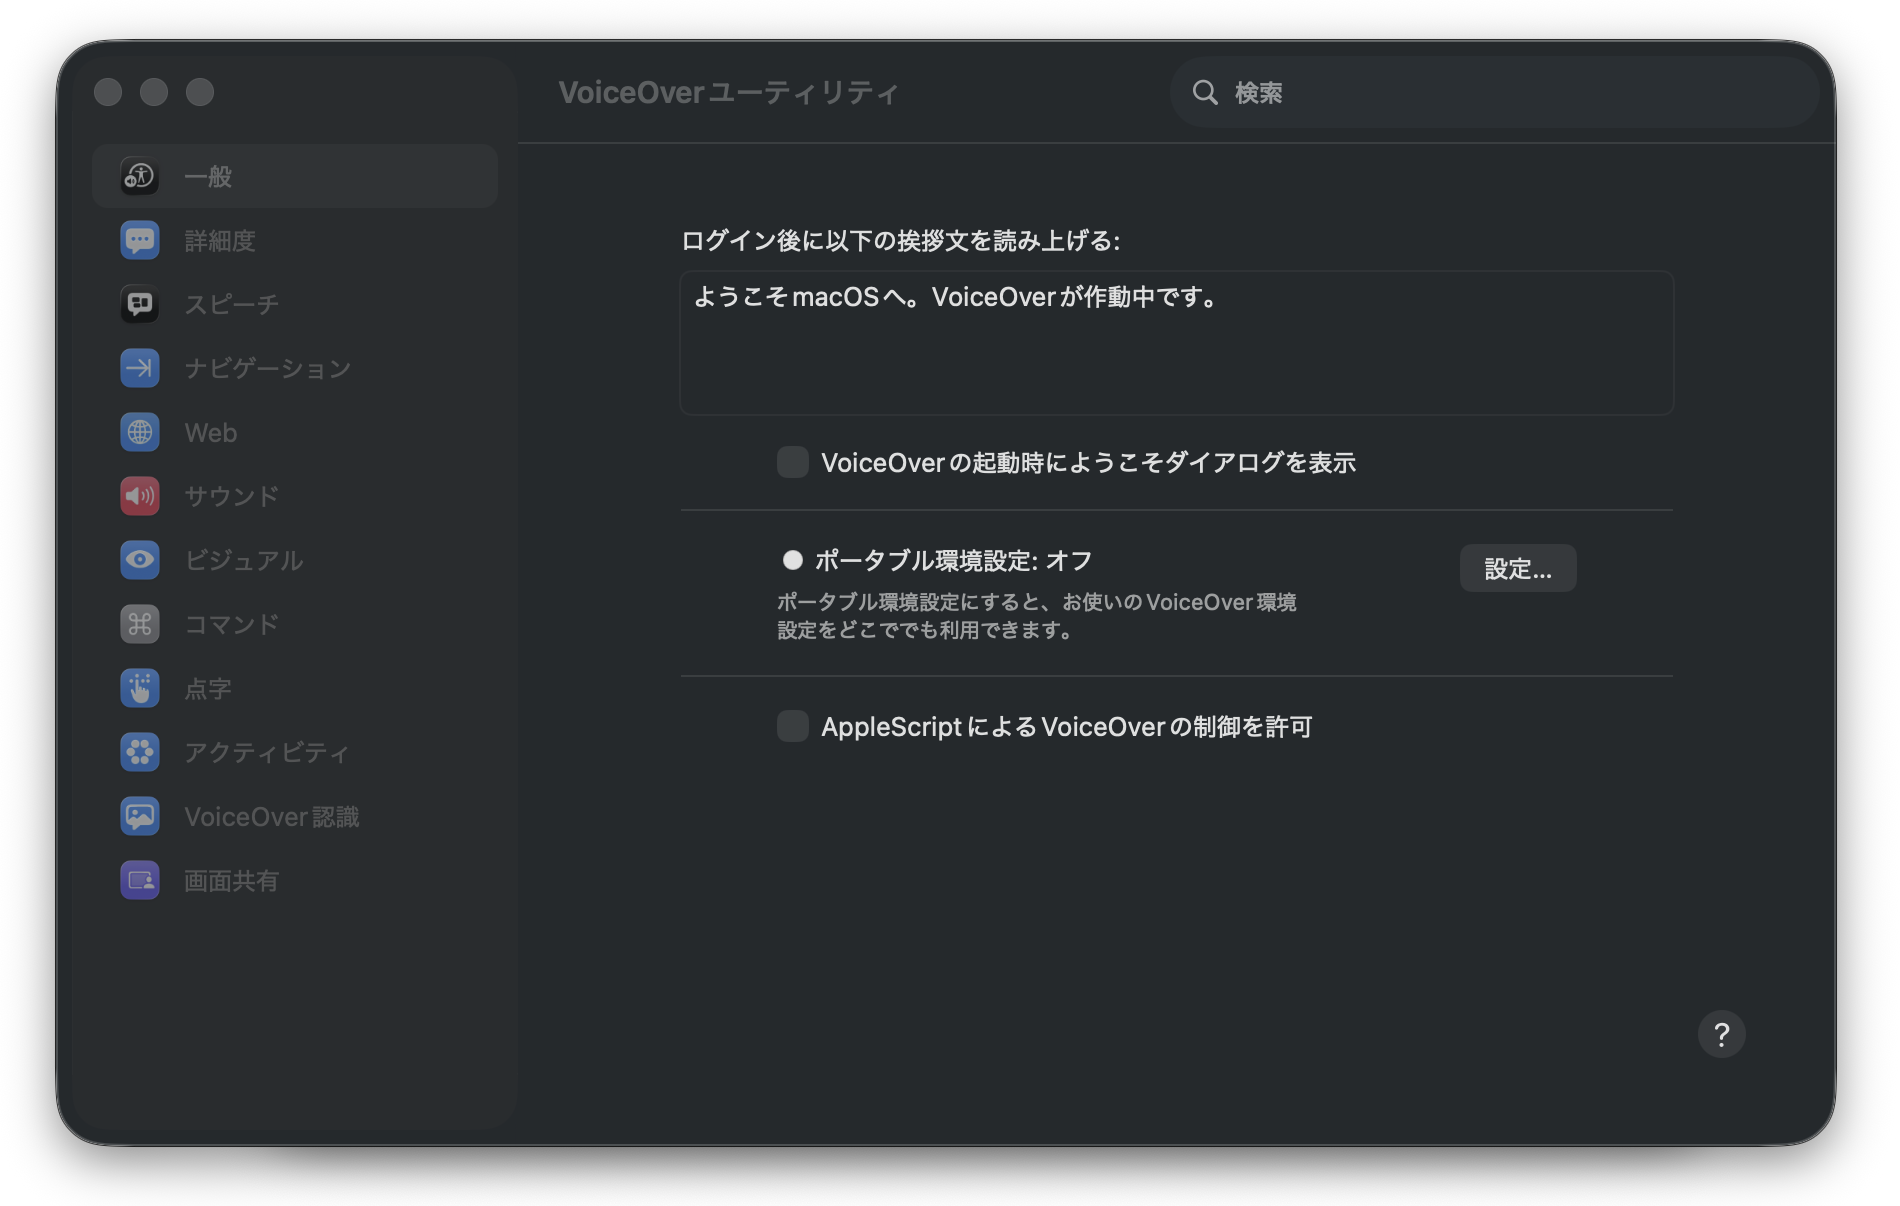Click the 設定... button for portable preferences
The height and width of the screenshot is (1206, 1900).
click(1518, 568)
